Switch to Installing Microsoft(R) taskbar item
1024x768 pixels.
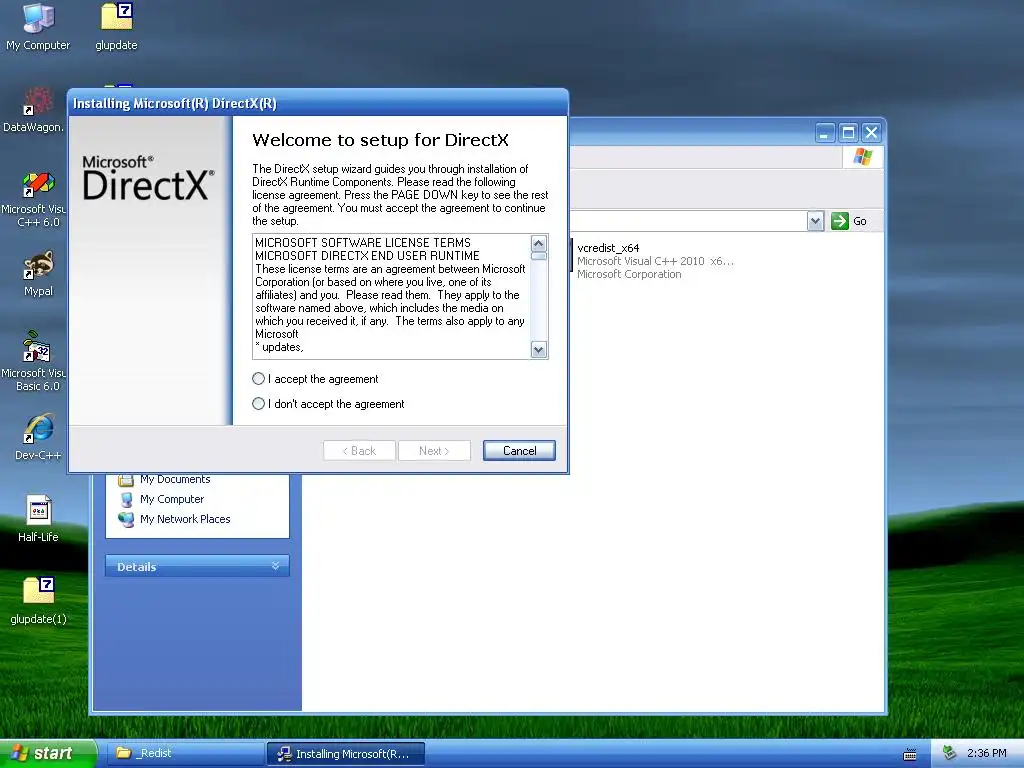coord(346,754)
